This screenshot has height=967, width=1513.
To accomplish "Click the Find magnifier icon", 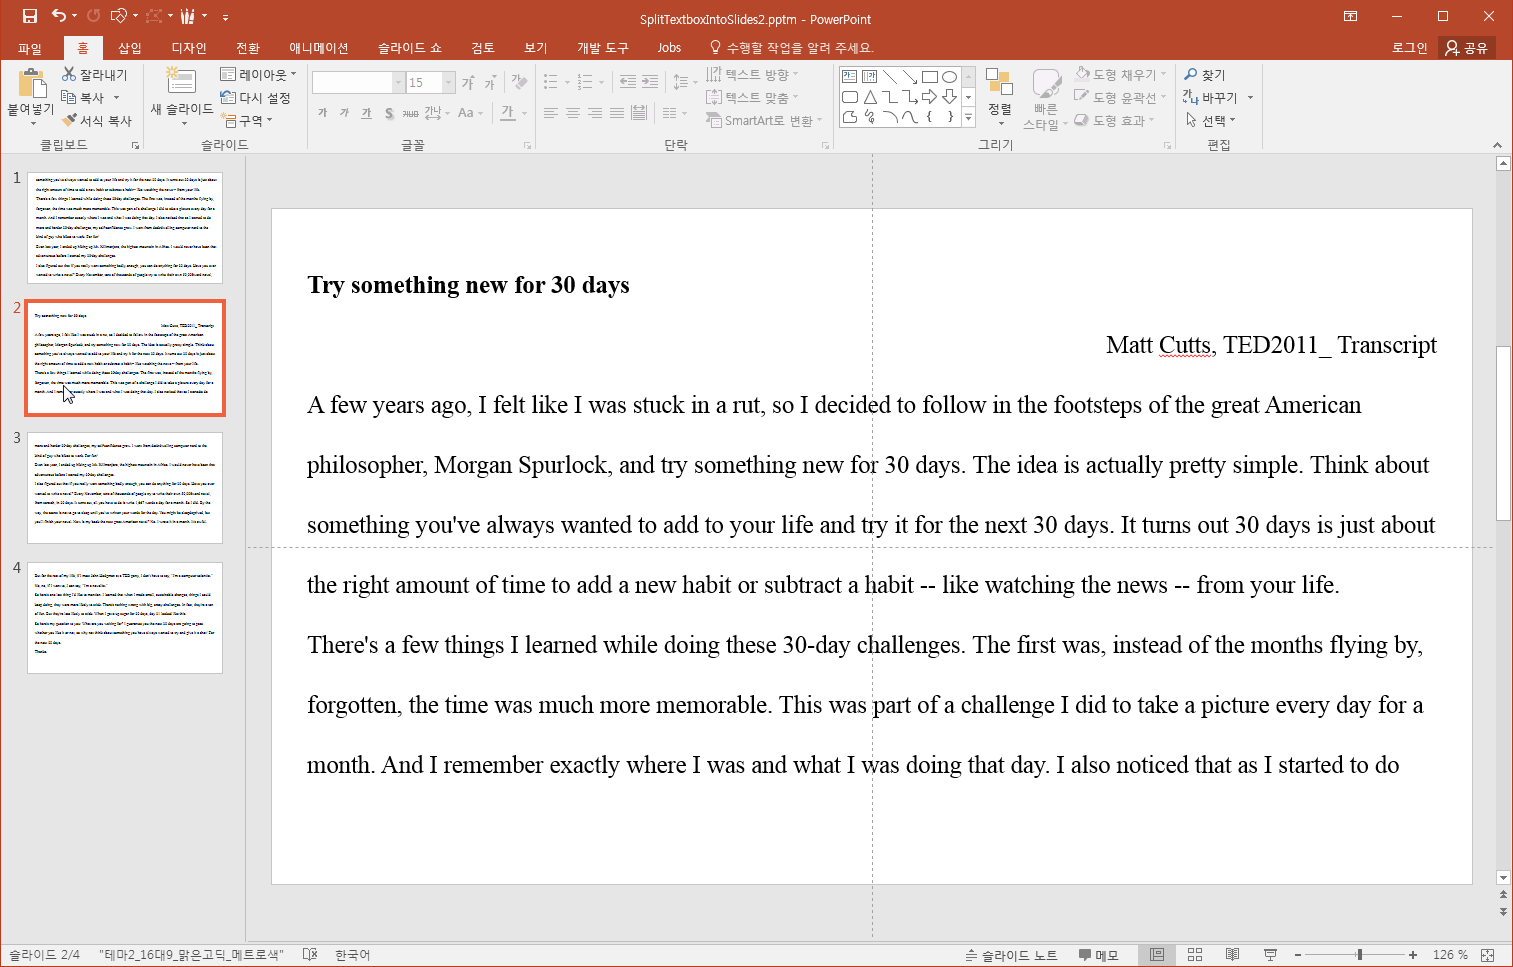I will [1190, 74].
